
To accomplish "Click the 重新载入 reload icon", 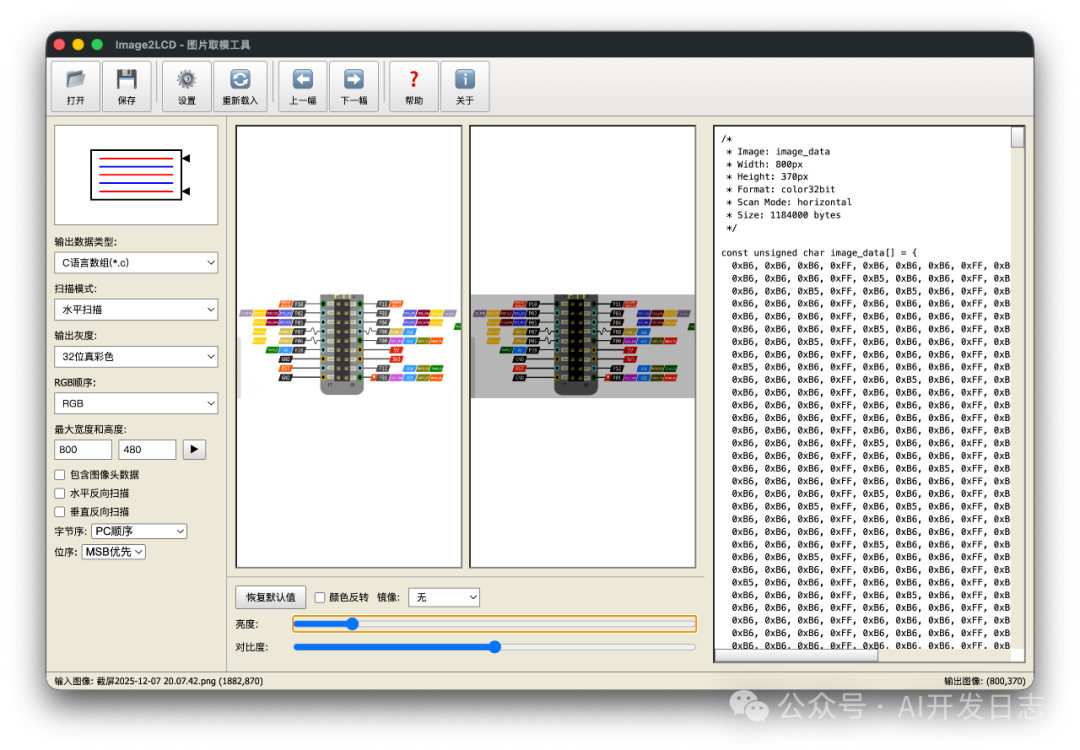I will tap(240, 86).
